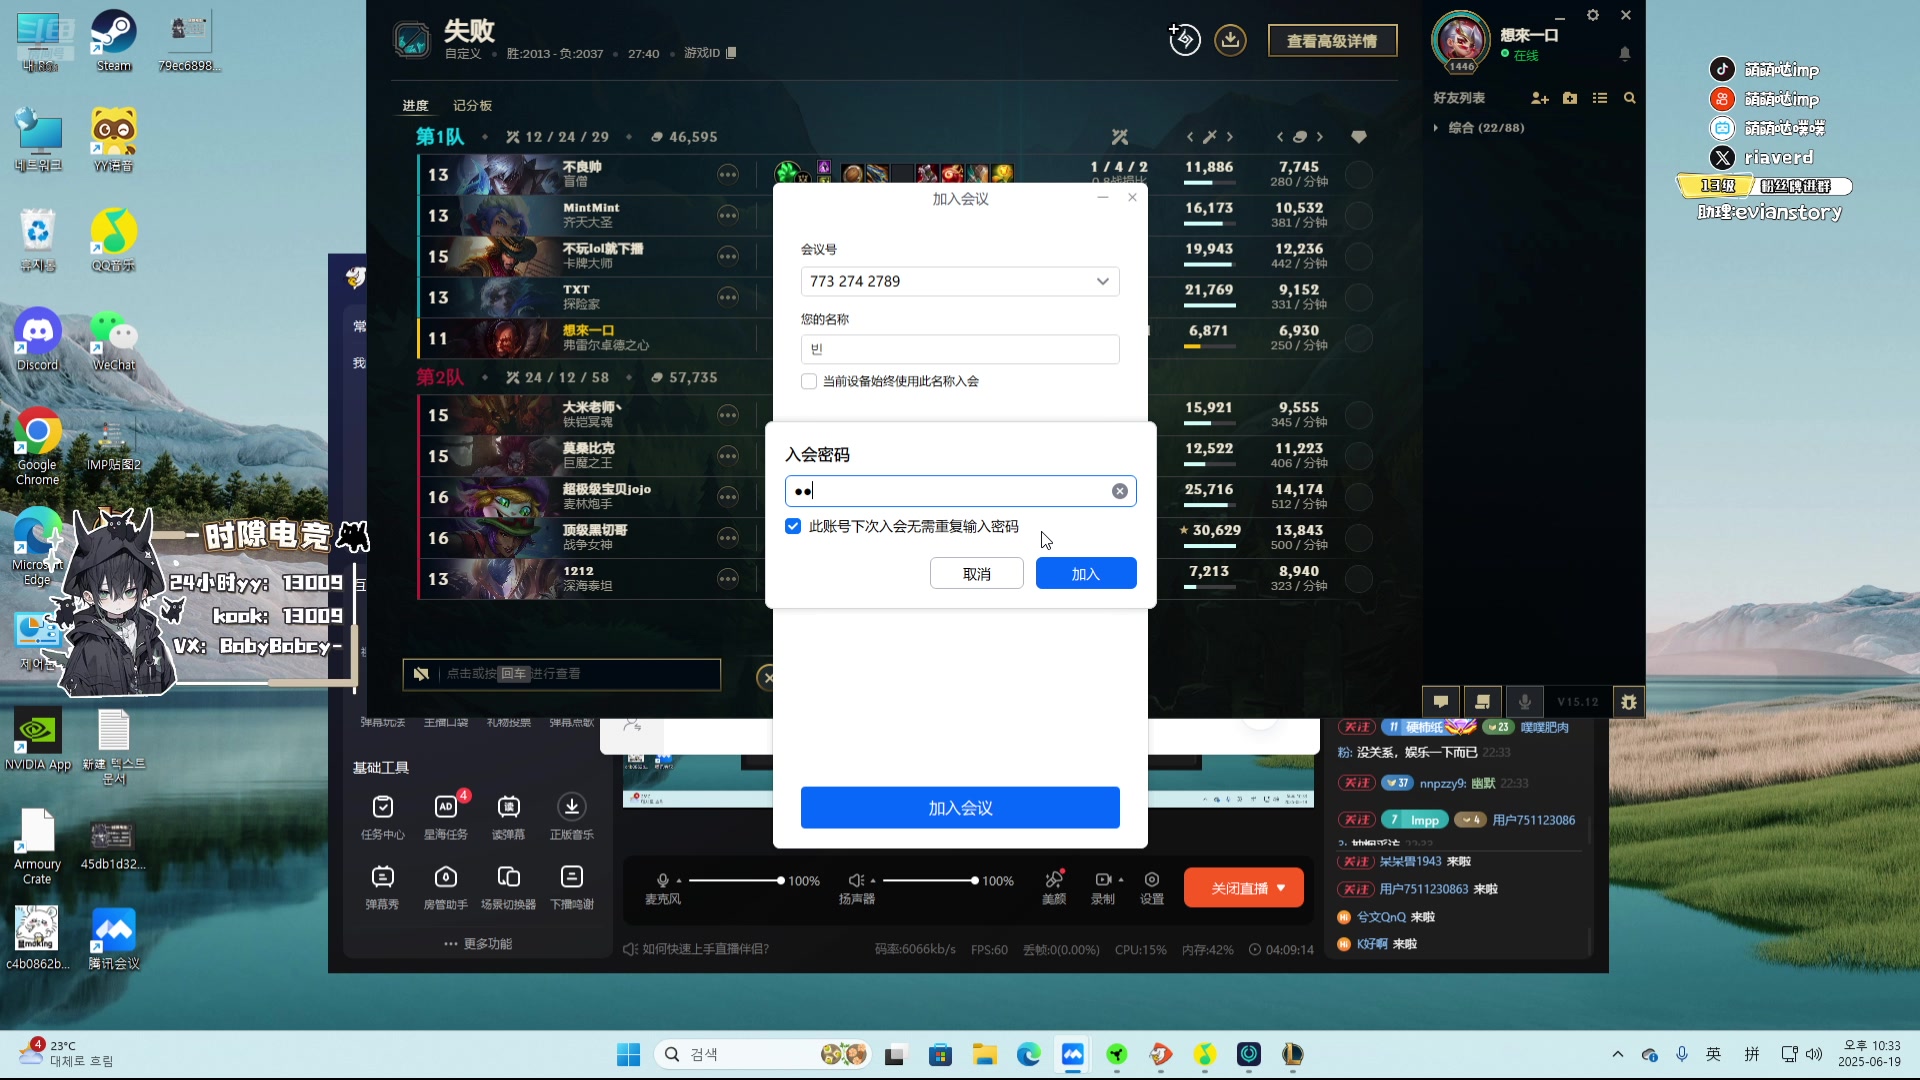This screenshot has height=1080, width=1920.
Task: Open 腾讯会议 desktop shortcut
Action: [x=114, y=938]
